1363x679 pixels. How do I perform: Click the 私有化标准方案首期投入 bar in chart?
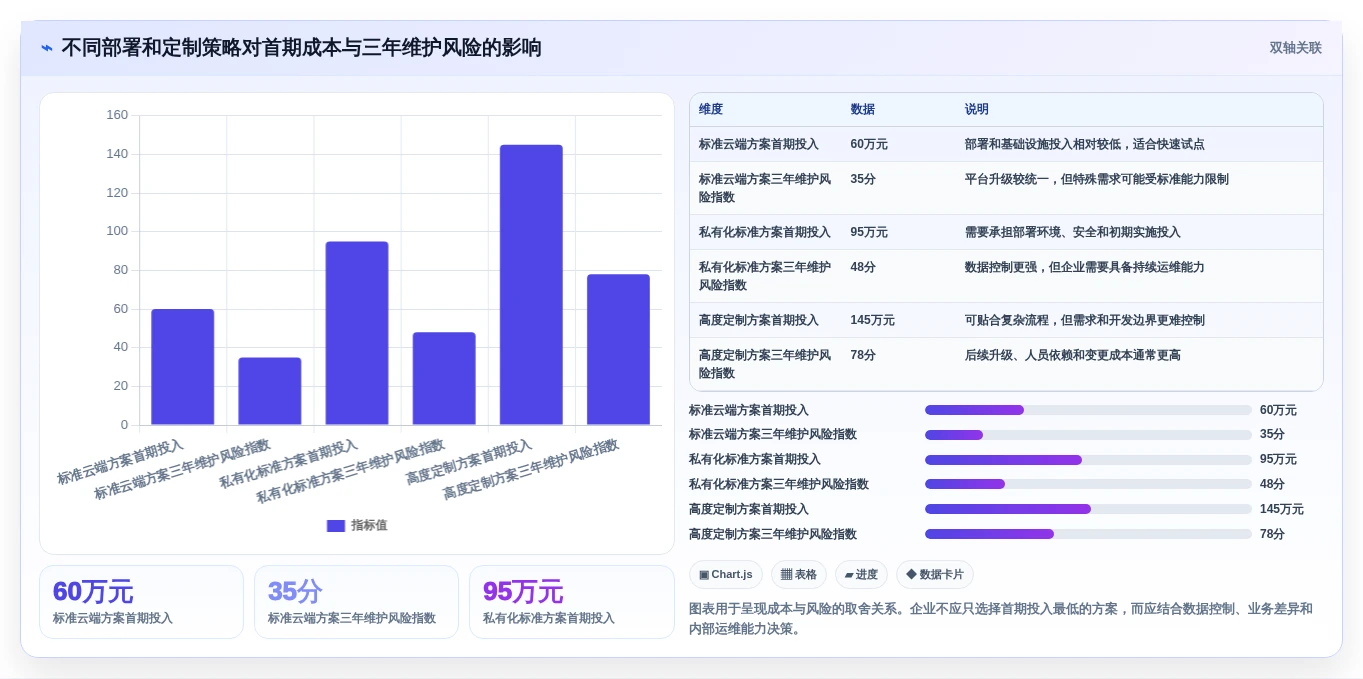pos(357,333)
